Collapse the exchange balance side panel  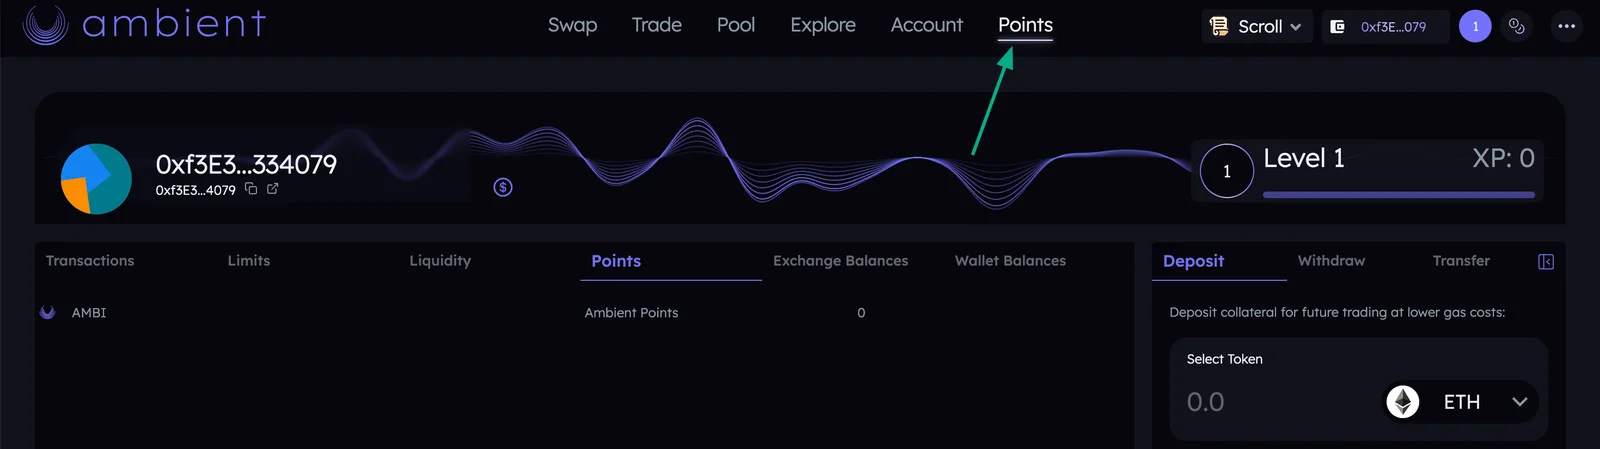click(x=1546, y=262)
